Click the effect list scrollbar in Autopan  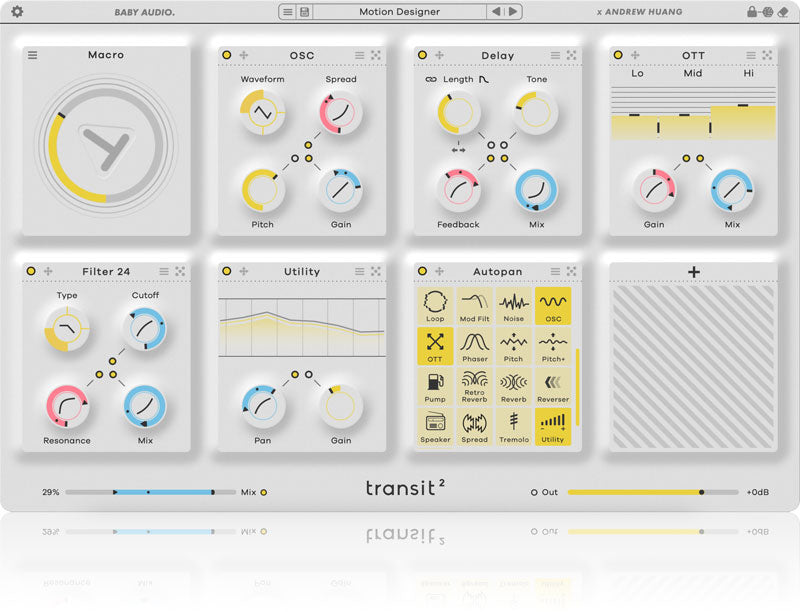tap(577, 387)
